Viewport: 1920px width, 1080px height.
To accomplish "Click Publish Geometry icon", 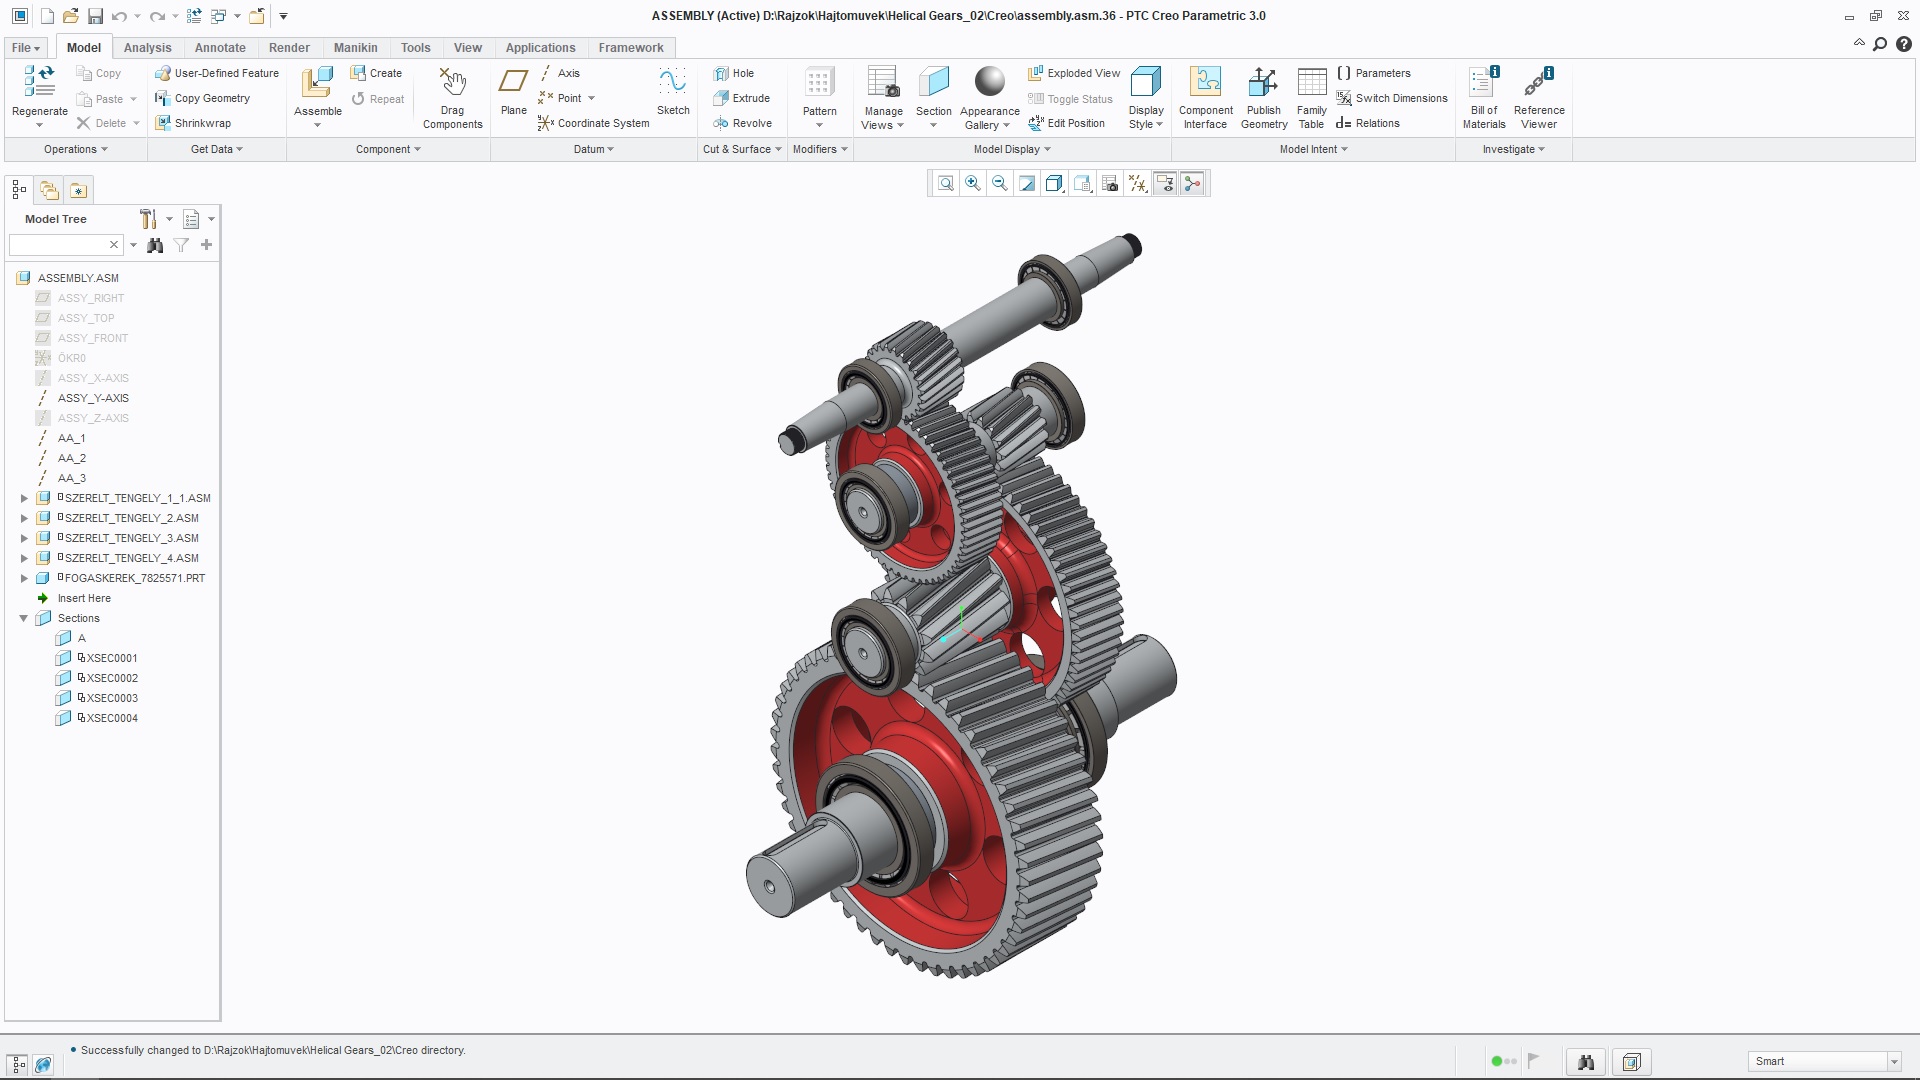I will pyautogui.click(x=1263, y=84).
